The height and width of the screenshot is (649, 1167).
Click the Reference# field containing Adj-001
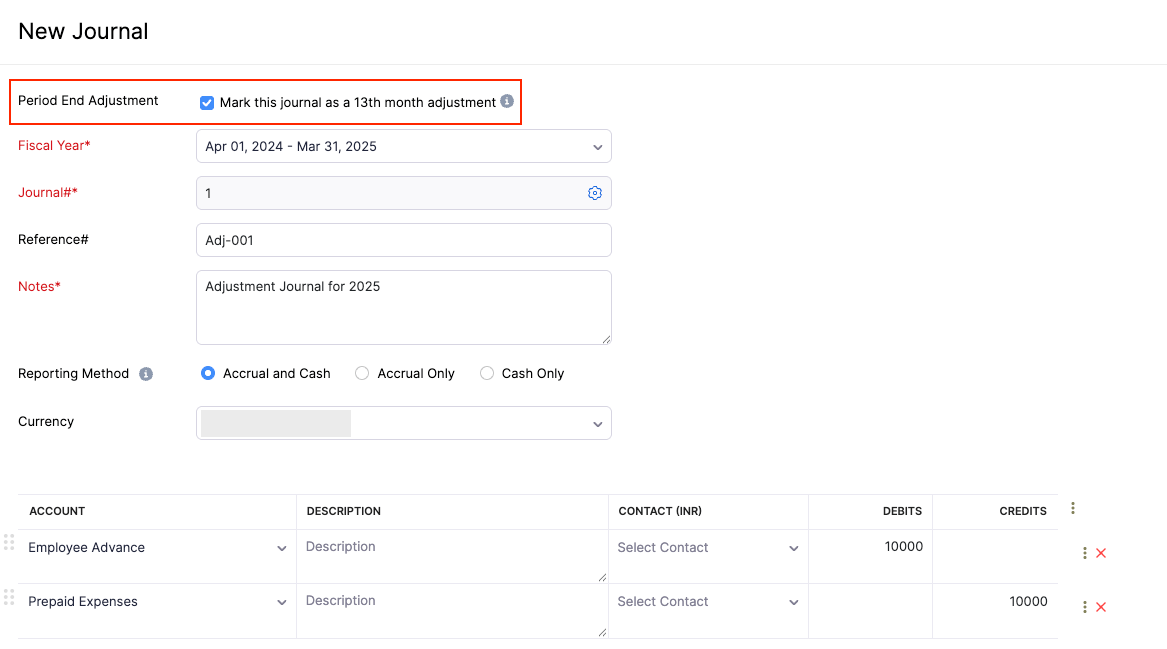[403, 240]
